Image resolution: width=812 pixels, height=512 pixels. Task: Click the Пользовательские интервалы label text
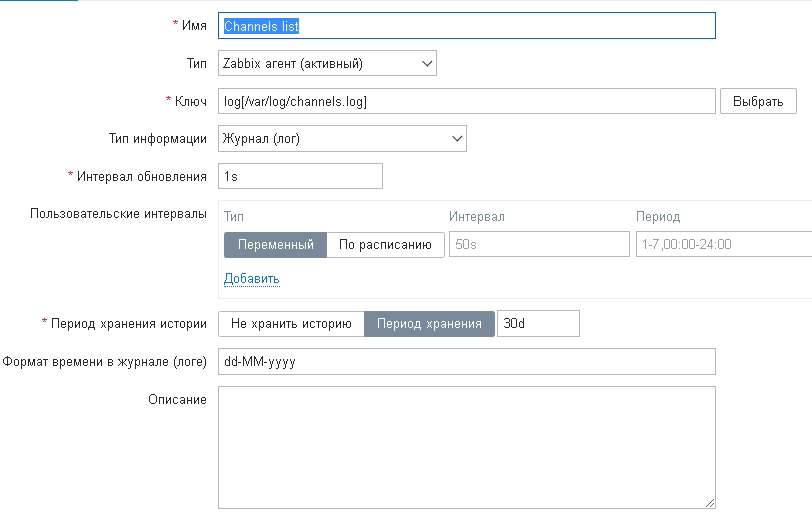pyautogui.click(x=118, y=214)
